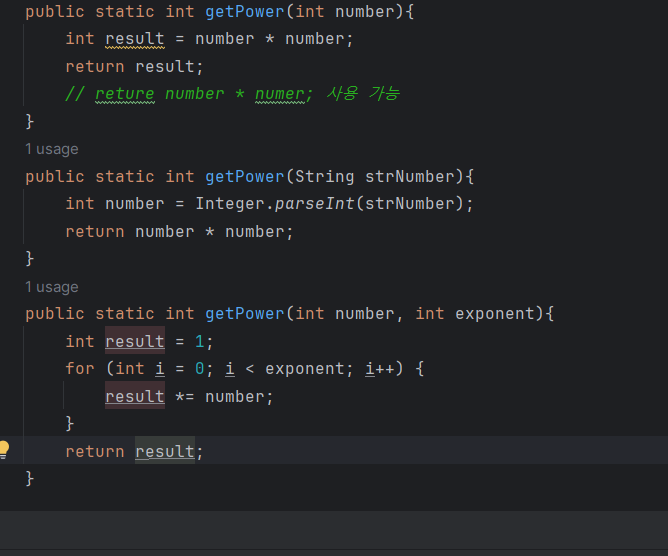The image size is (668, 556).
Task: Click 'strNumber' argument inside parseInt parentheses
Action: click(410, 204)
